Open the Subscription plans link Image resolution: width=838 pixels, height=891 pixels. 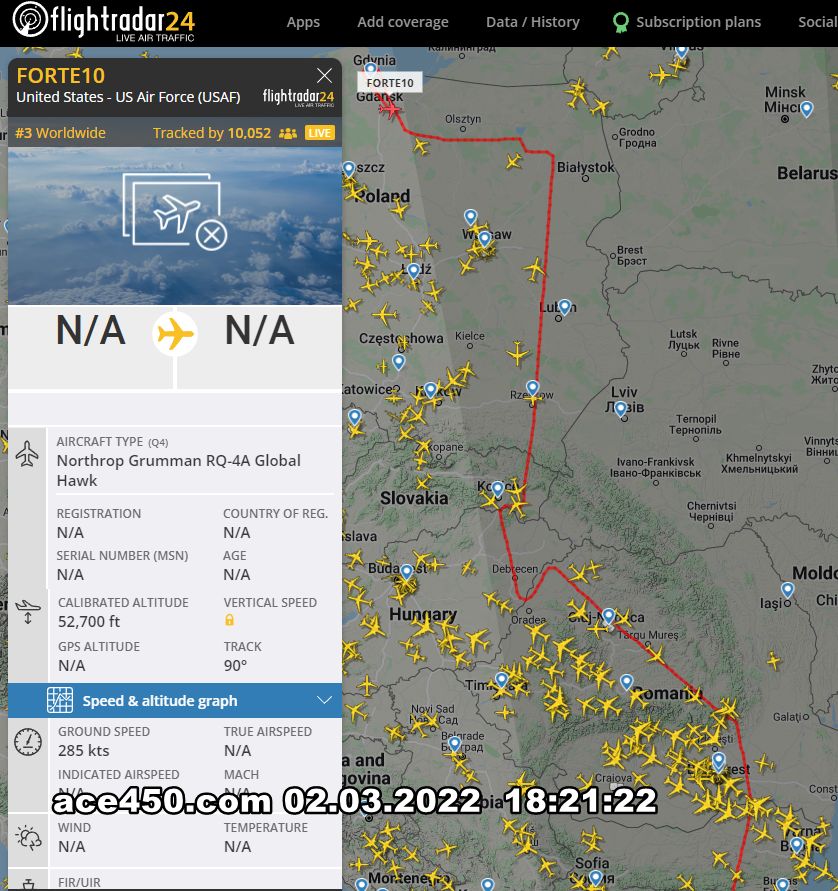[698, 22]
